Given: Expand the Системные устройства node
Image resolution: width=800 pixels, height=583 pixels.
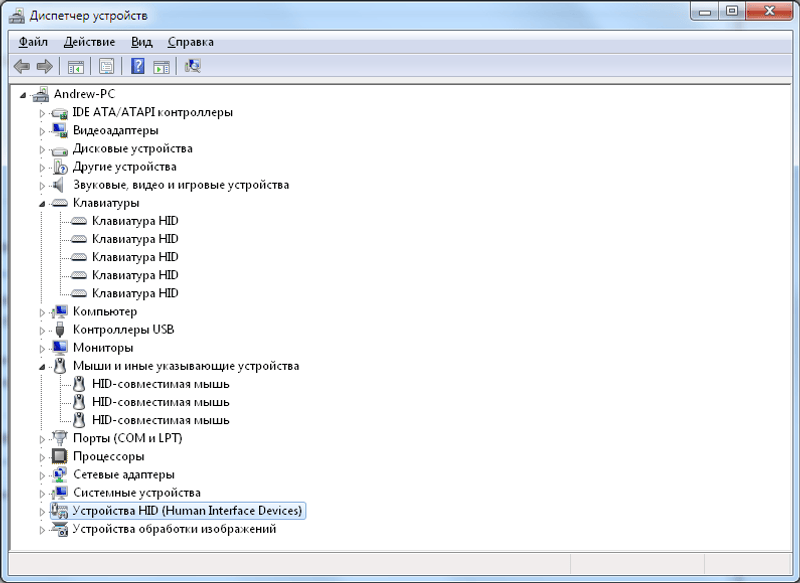Looking at the screenshot, I should 42,494.
